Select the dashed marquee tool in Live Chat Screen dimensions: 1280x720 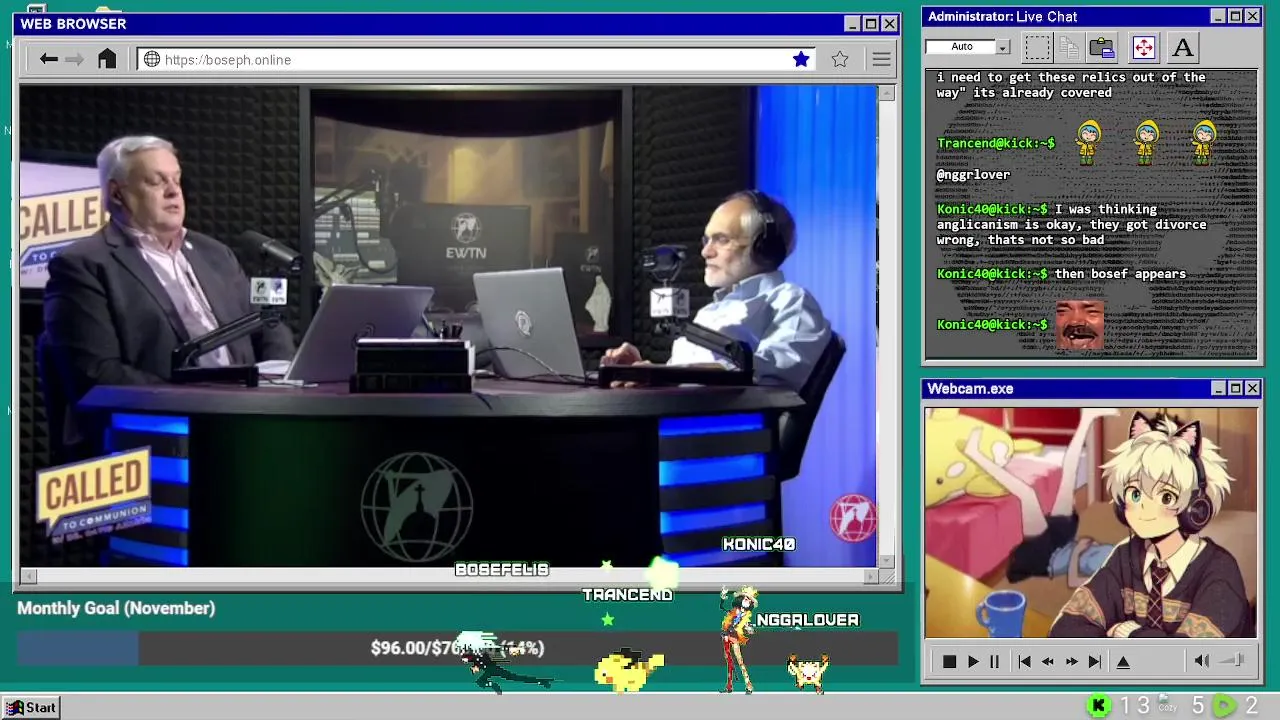coord(1037,47)
